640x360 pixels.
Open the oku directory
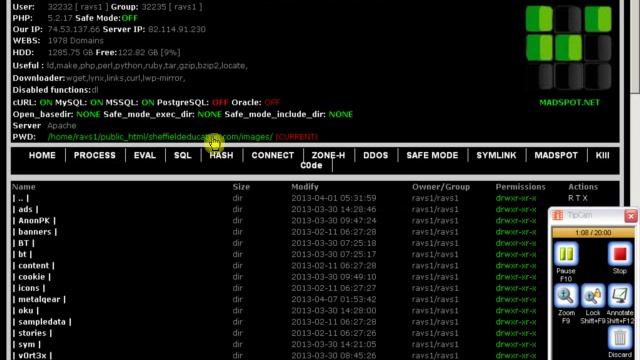coord(25,311)
